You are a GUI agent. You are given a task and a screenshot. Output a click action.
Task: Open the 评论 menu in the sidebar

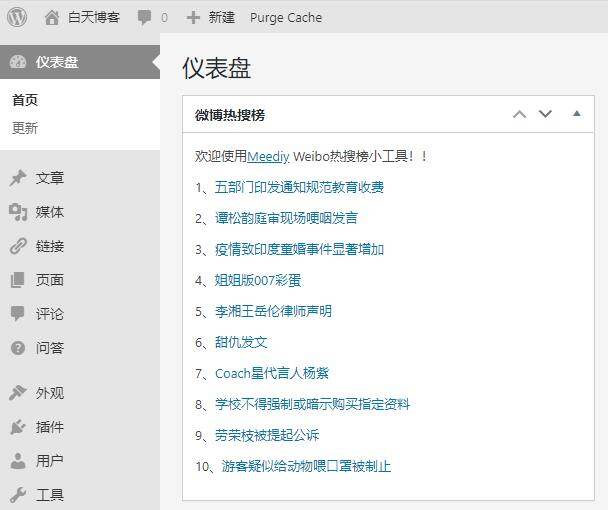point(50,314)
